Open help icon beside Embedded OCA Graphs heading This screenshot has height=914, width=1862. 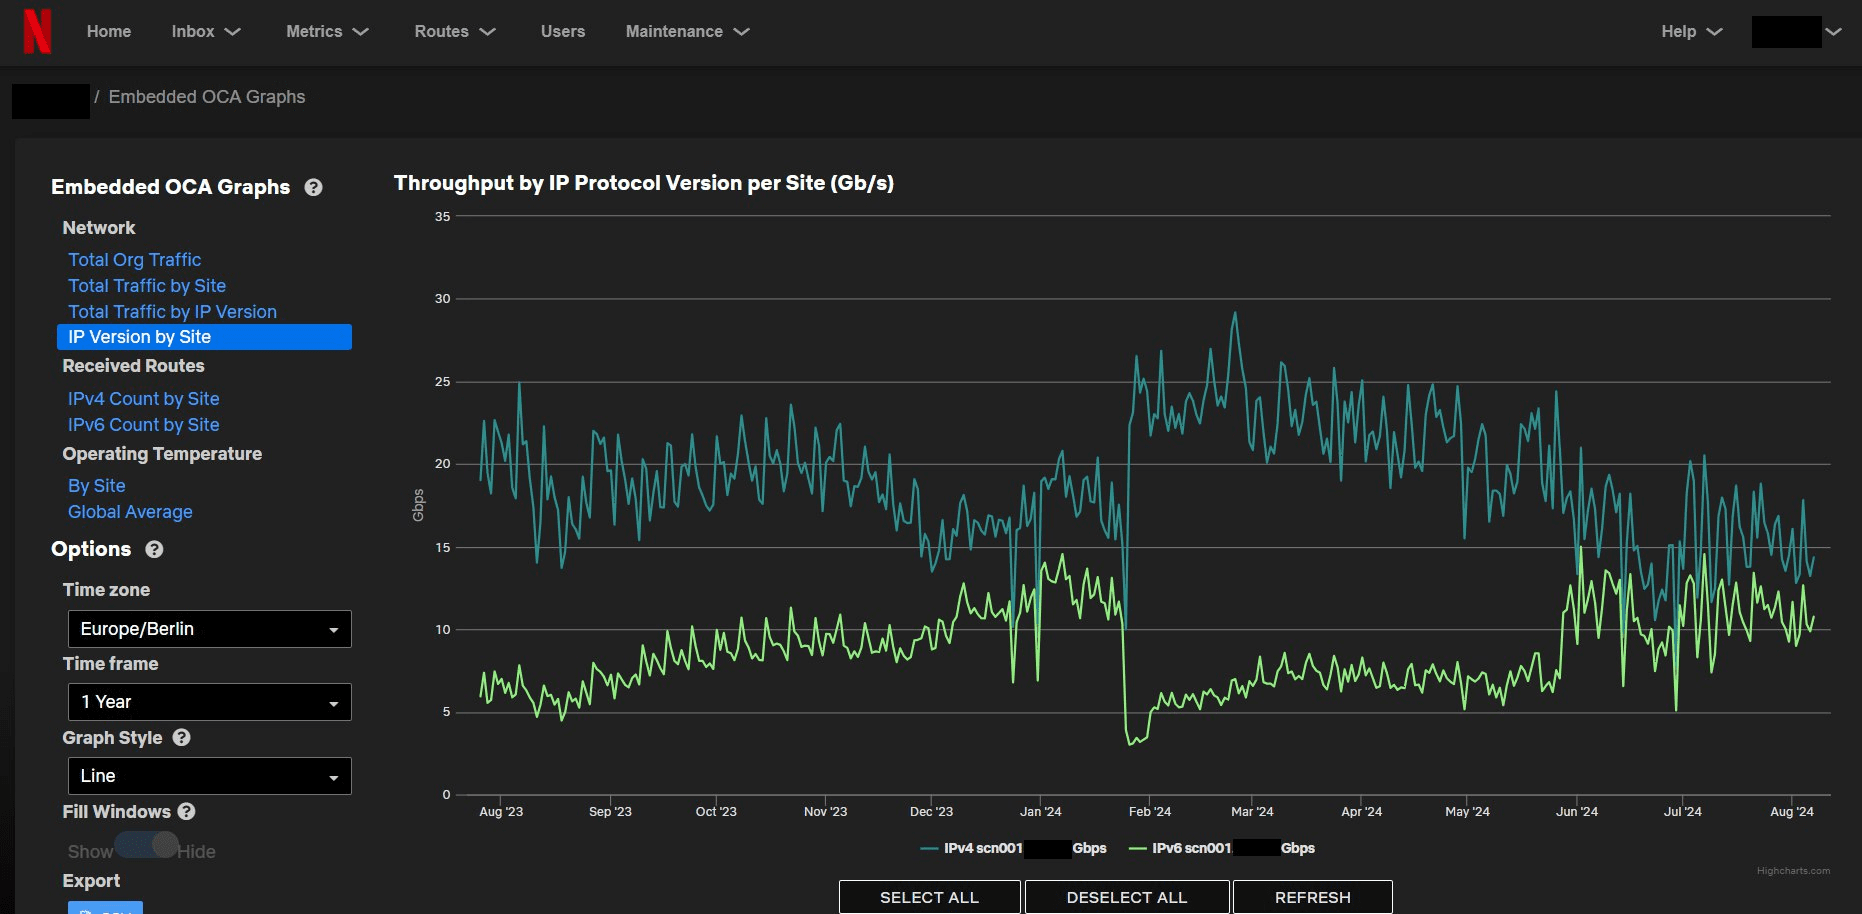click(x=313, y=187)
